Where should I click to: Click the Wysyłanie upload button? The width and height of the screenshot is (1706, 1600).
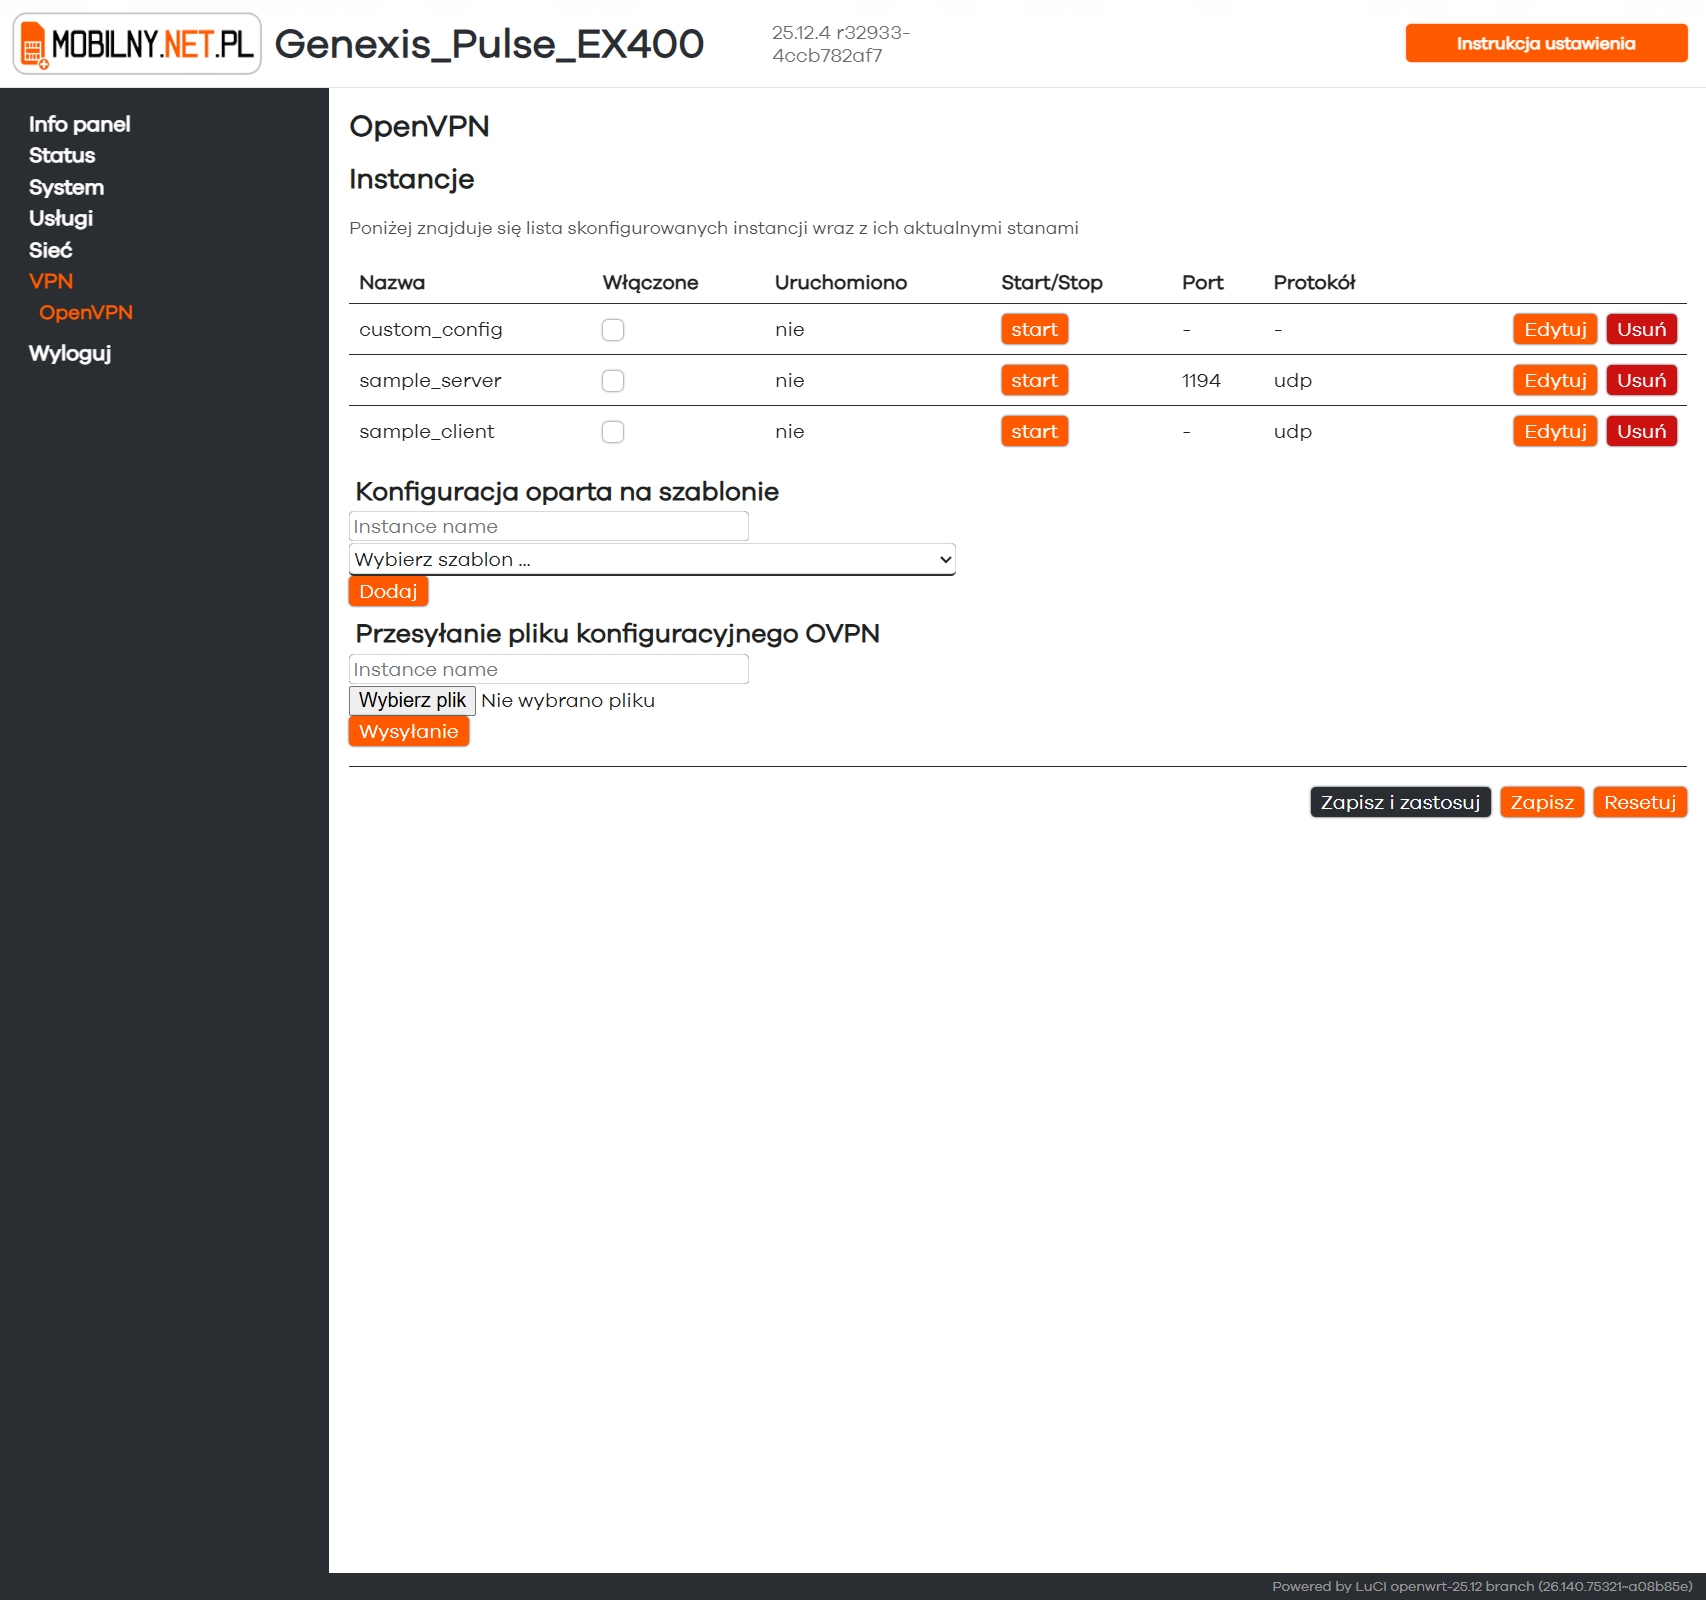(408, 731)
